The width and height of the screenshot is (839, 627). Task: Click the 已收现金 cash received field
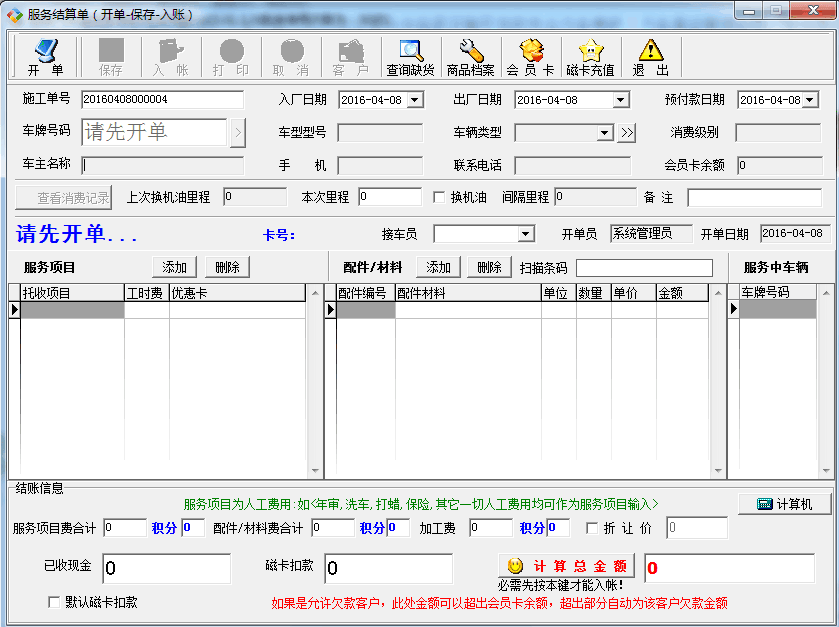coord(166,568)
